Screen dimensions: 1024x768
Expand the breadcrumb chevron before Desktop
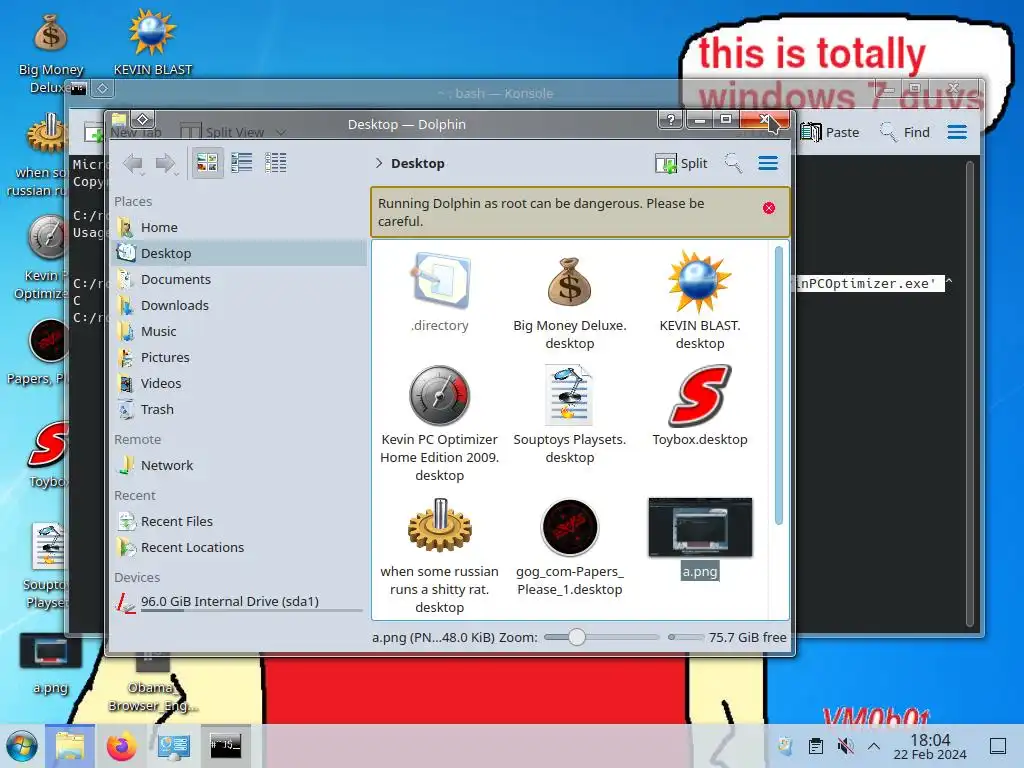[379, 163]
